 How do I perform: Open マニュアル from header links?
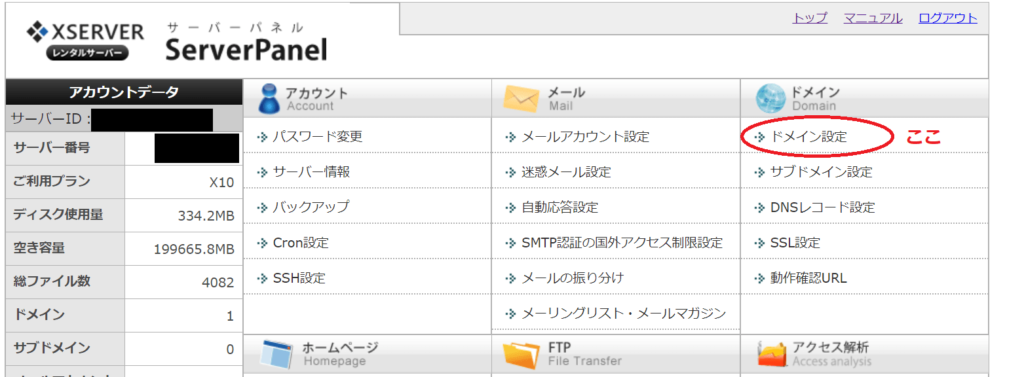(x=872, y=18)
